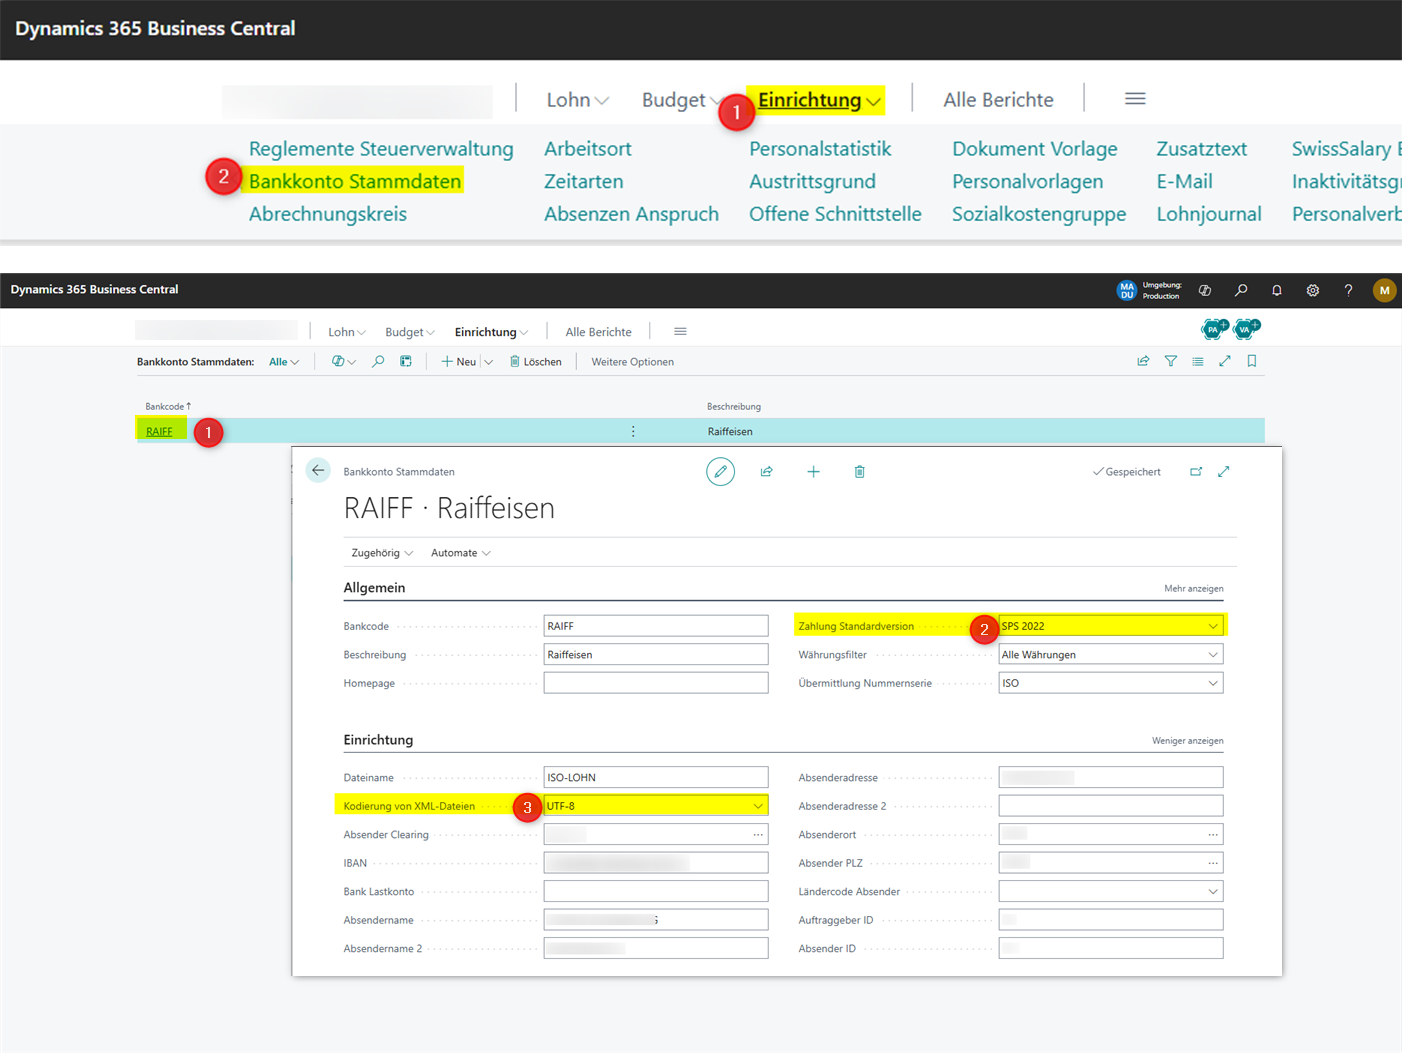Viewport: 1402px width, 1053px height.
Task: Open the Übermittlung Nummernserie dropdown showing ISO
Action: tap(1110, 683)
